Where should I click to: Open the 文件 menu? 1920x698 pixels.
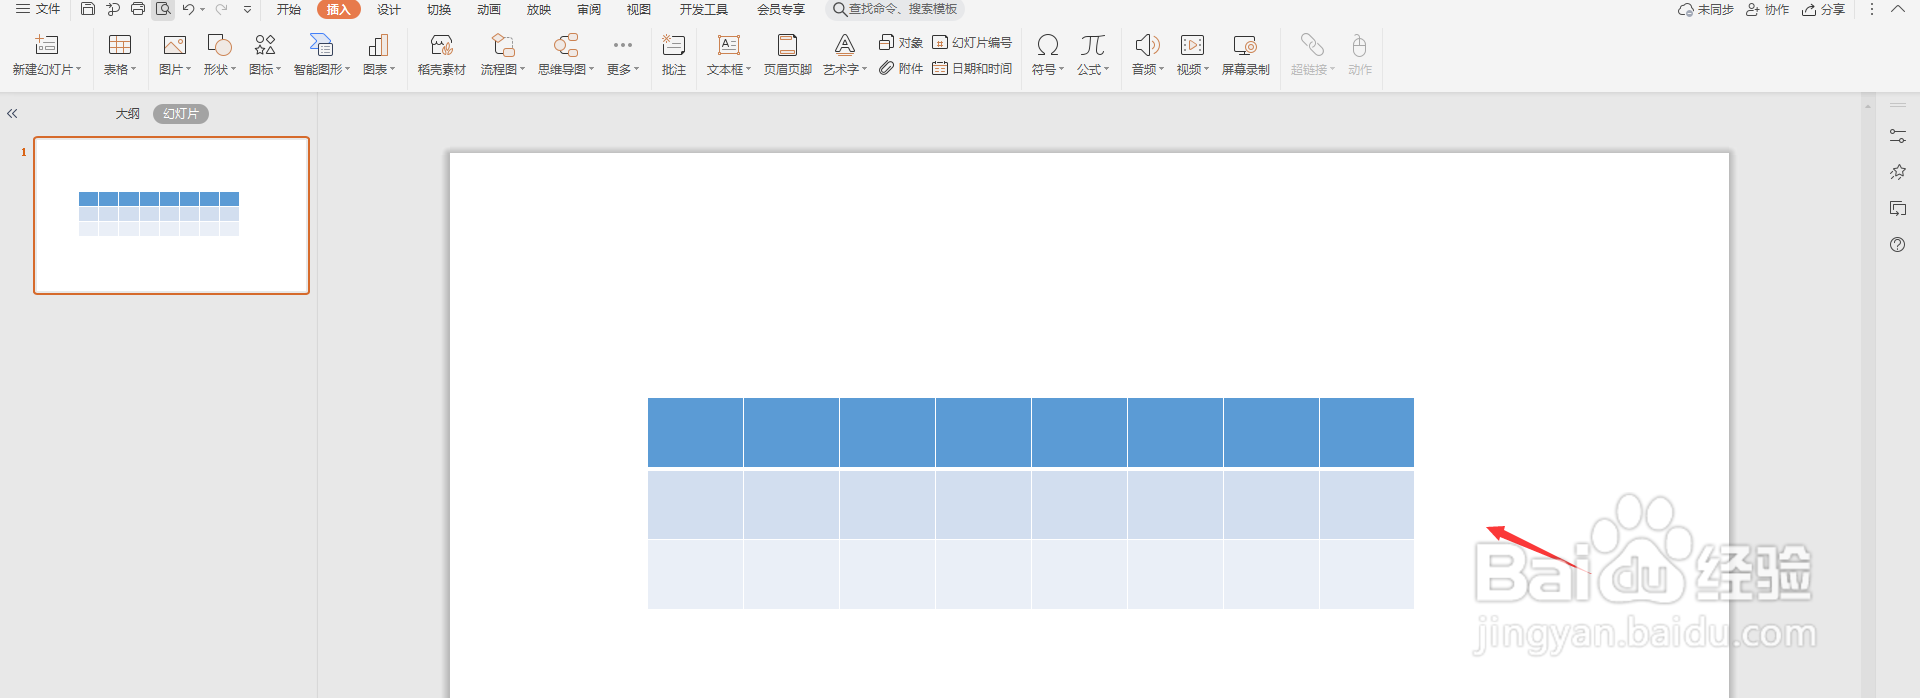[38, 9]
